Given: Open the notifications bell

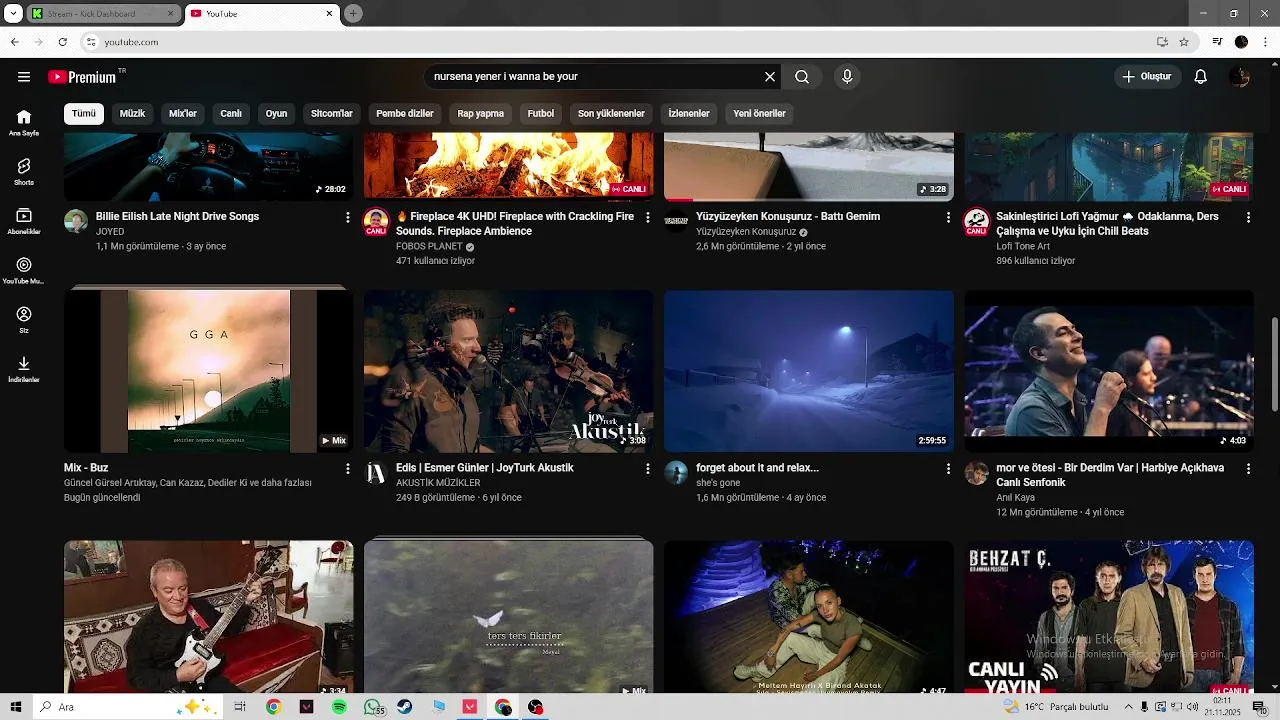Looking at the screenshot, I should [1201, 77].
